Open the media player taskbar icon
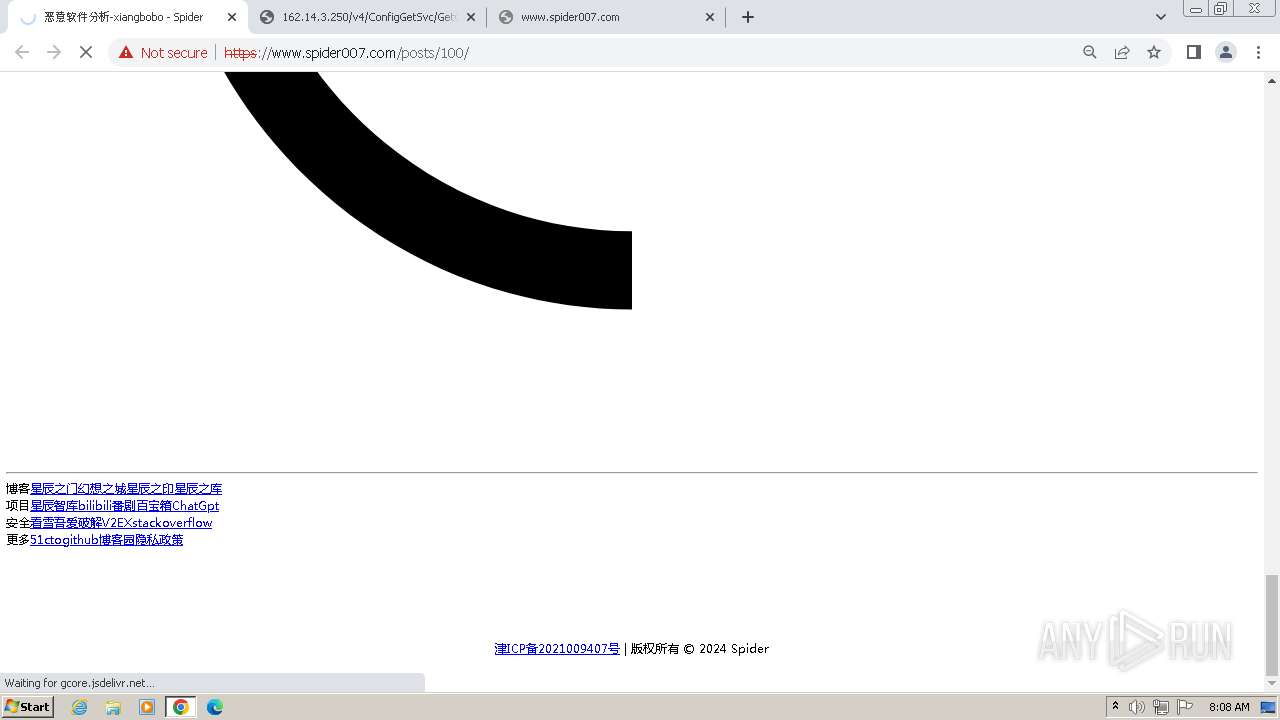The height and width of the screenshot is (720, 1280). [x=147, y=707]
